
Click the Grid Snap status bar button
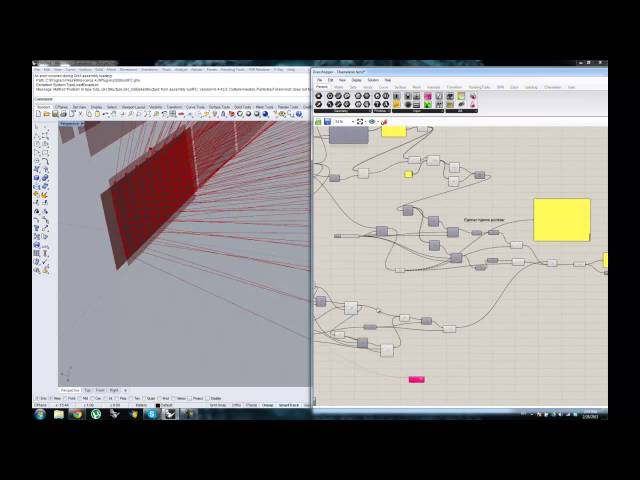[x=218, y=405]
